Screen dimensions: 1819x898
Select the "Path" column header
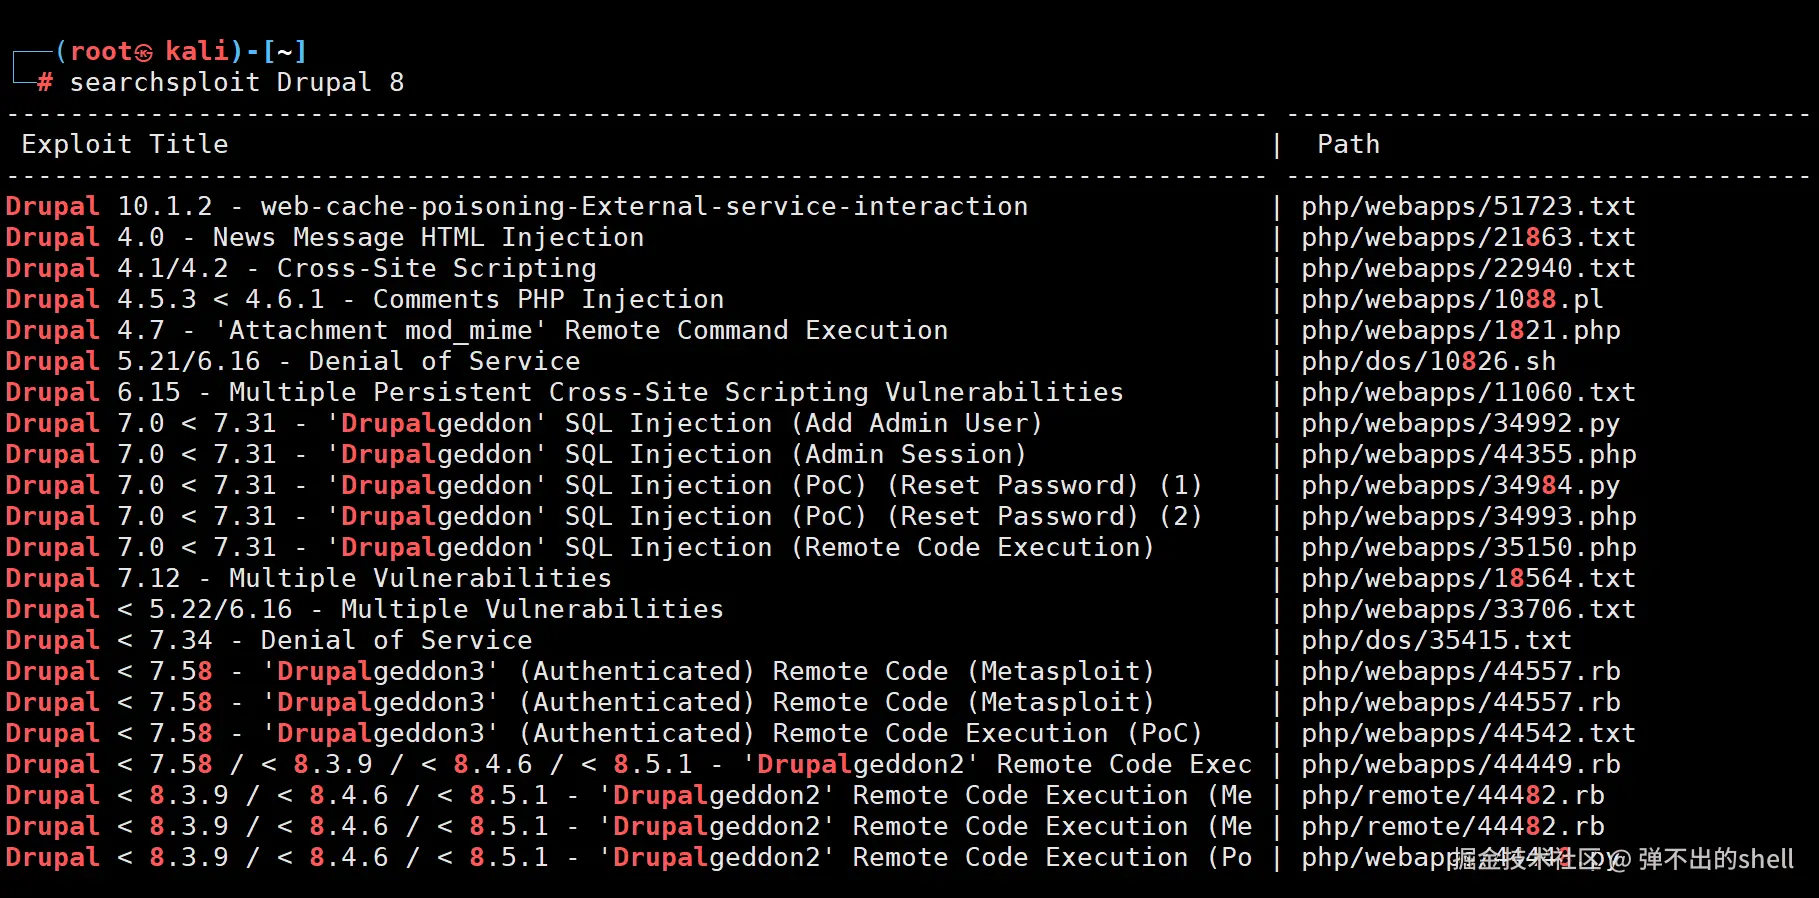tap(1348, 145)
